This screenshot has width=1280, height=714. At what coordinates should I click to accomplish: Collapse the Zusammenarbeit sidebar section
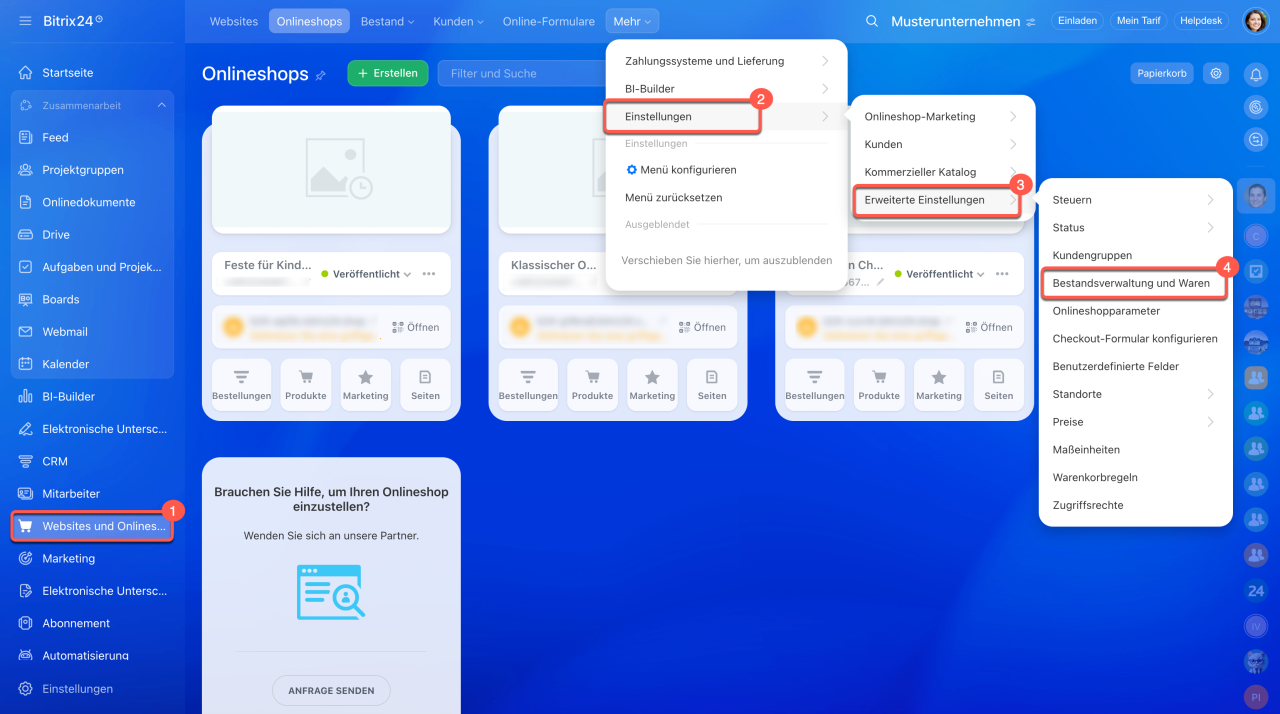tap(162, 106)
